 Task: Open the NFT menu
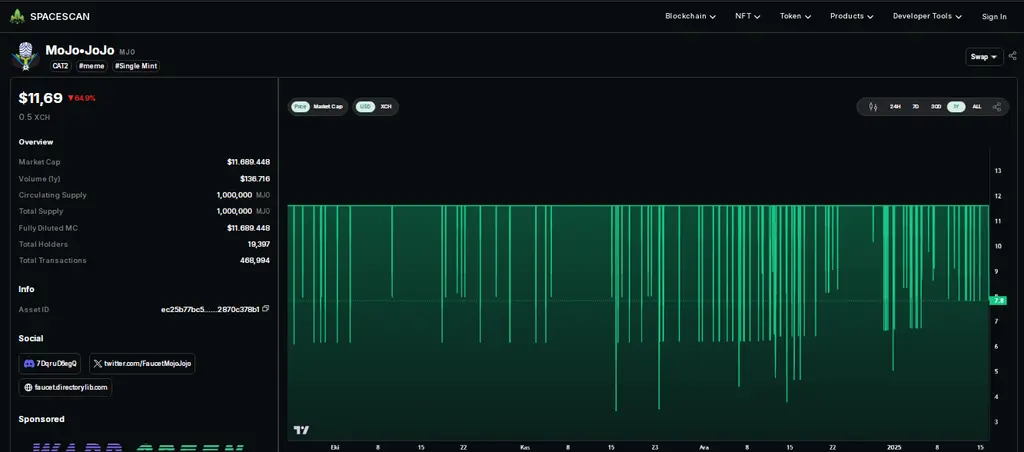[x=748, y=16]
